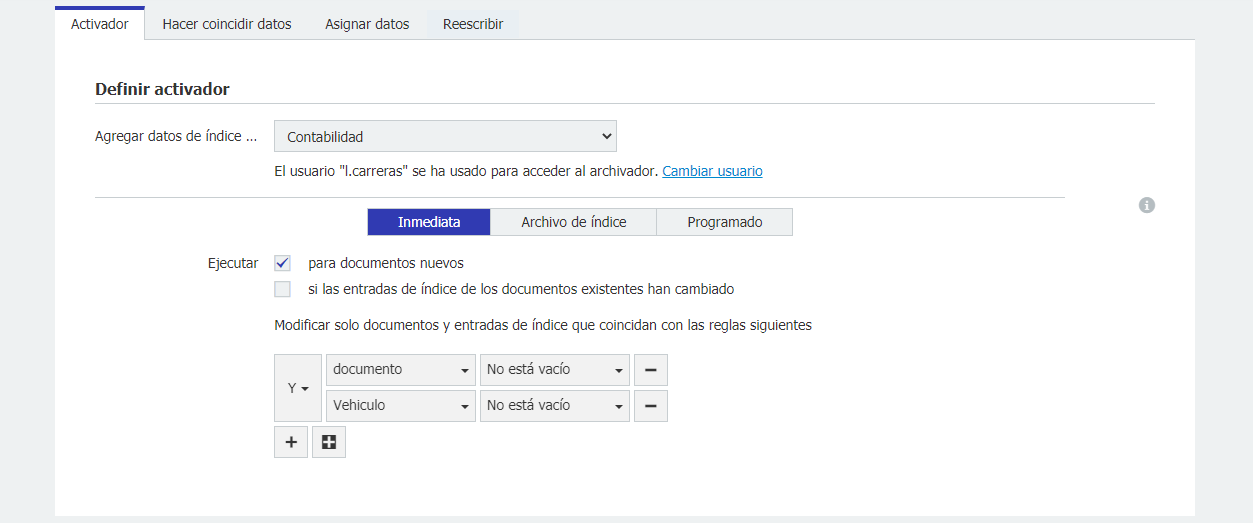Add a new rule with plus button
The image size is (1253, 523).
pyautogui.click(x=291, y=442)
